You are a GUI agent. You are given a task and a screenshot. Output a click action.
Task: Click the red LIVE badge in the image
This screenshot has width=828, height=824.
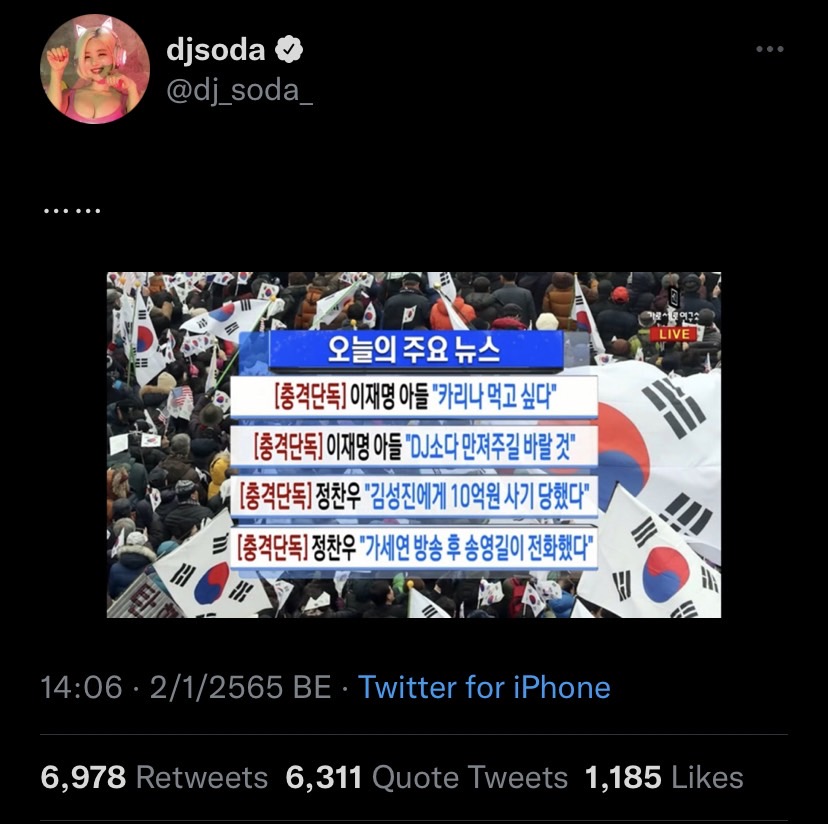tap(673, 334)
